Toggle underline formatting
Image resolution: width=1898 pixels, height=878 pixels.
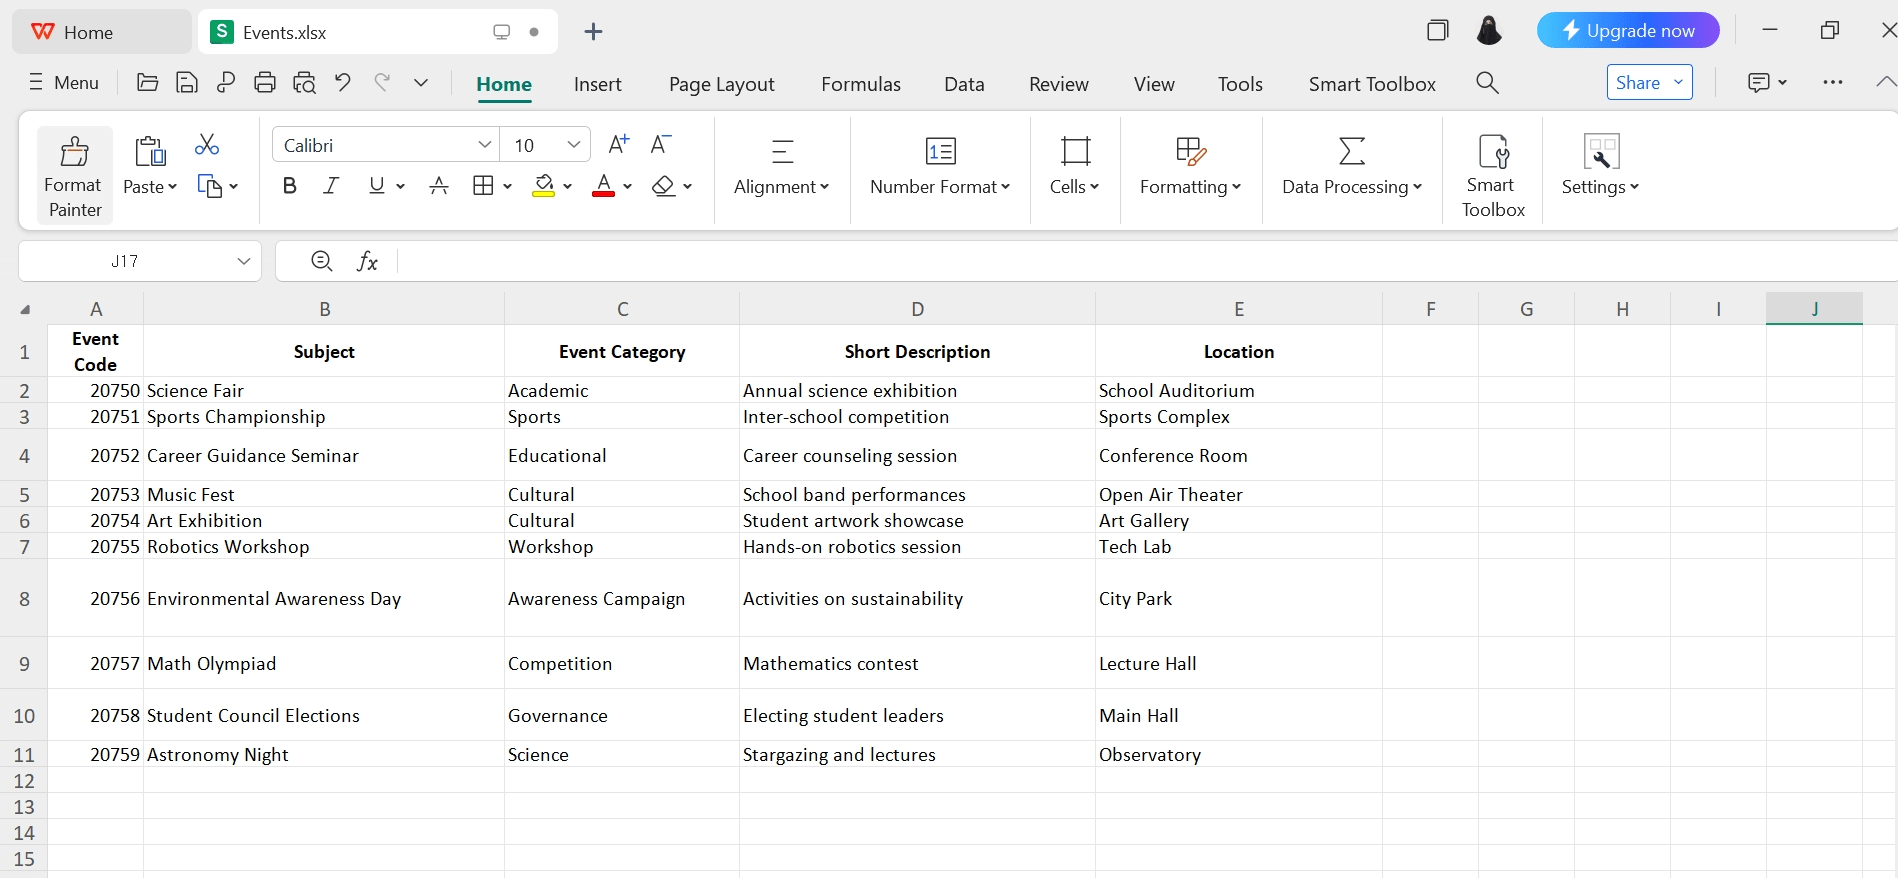click(376, 186)
